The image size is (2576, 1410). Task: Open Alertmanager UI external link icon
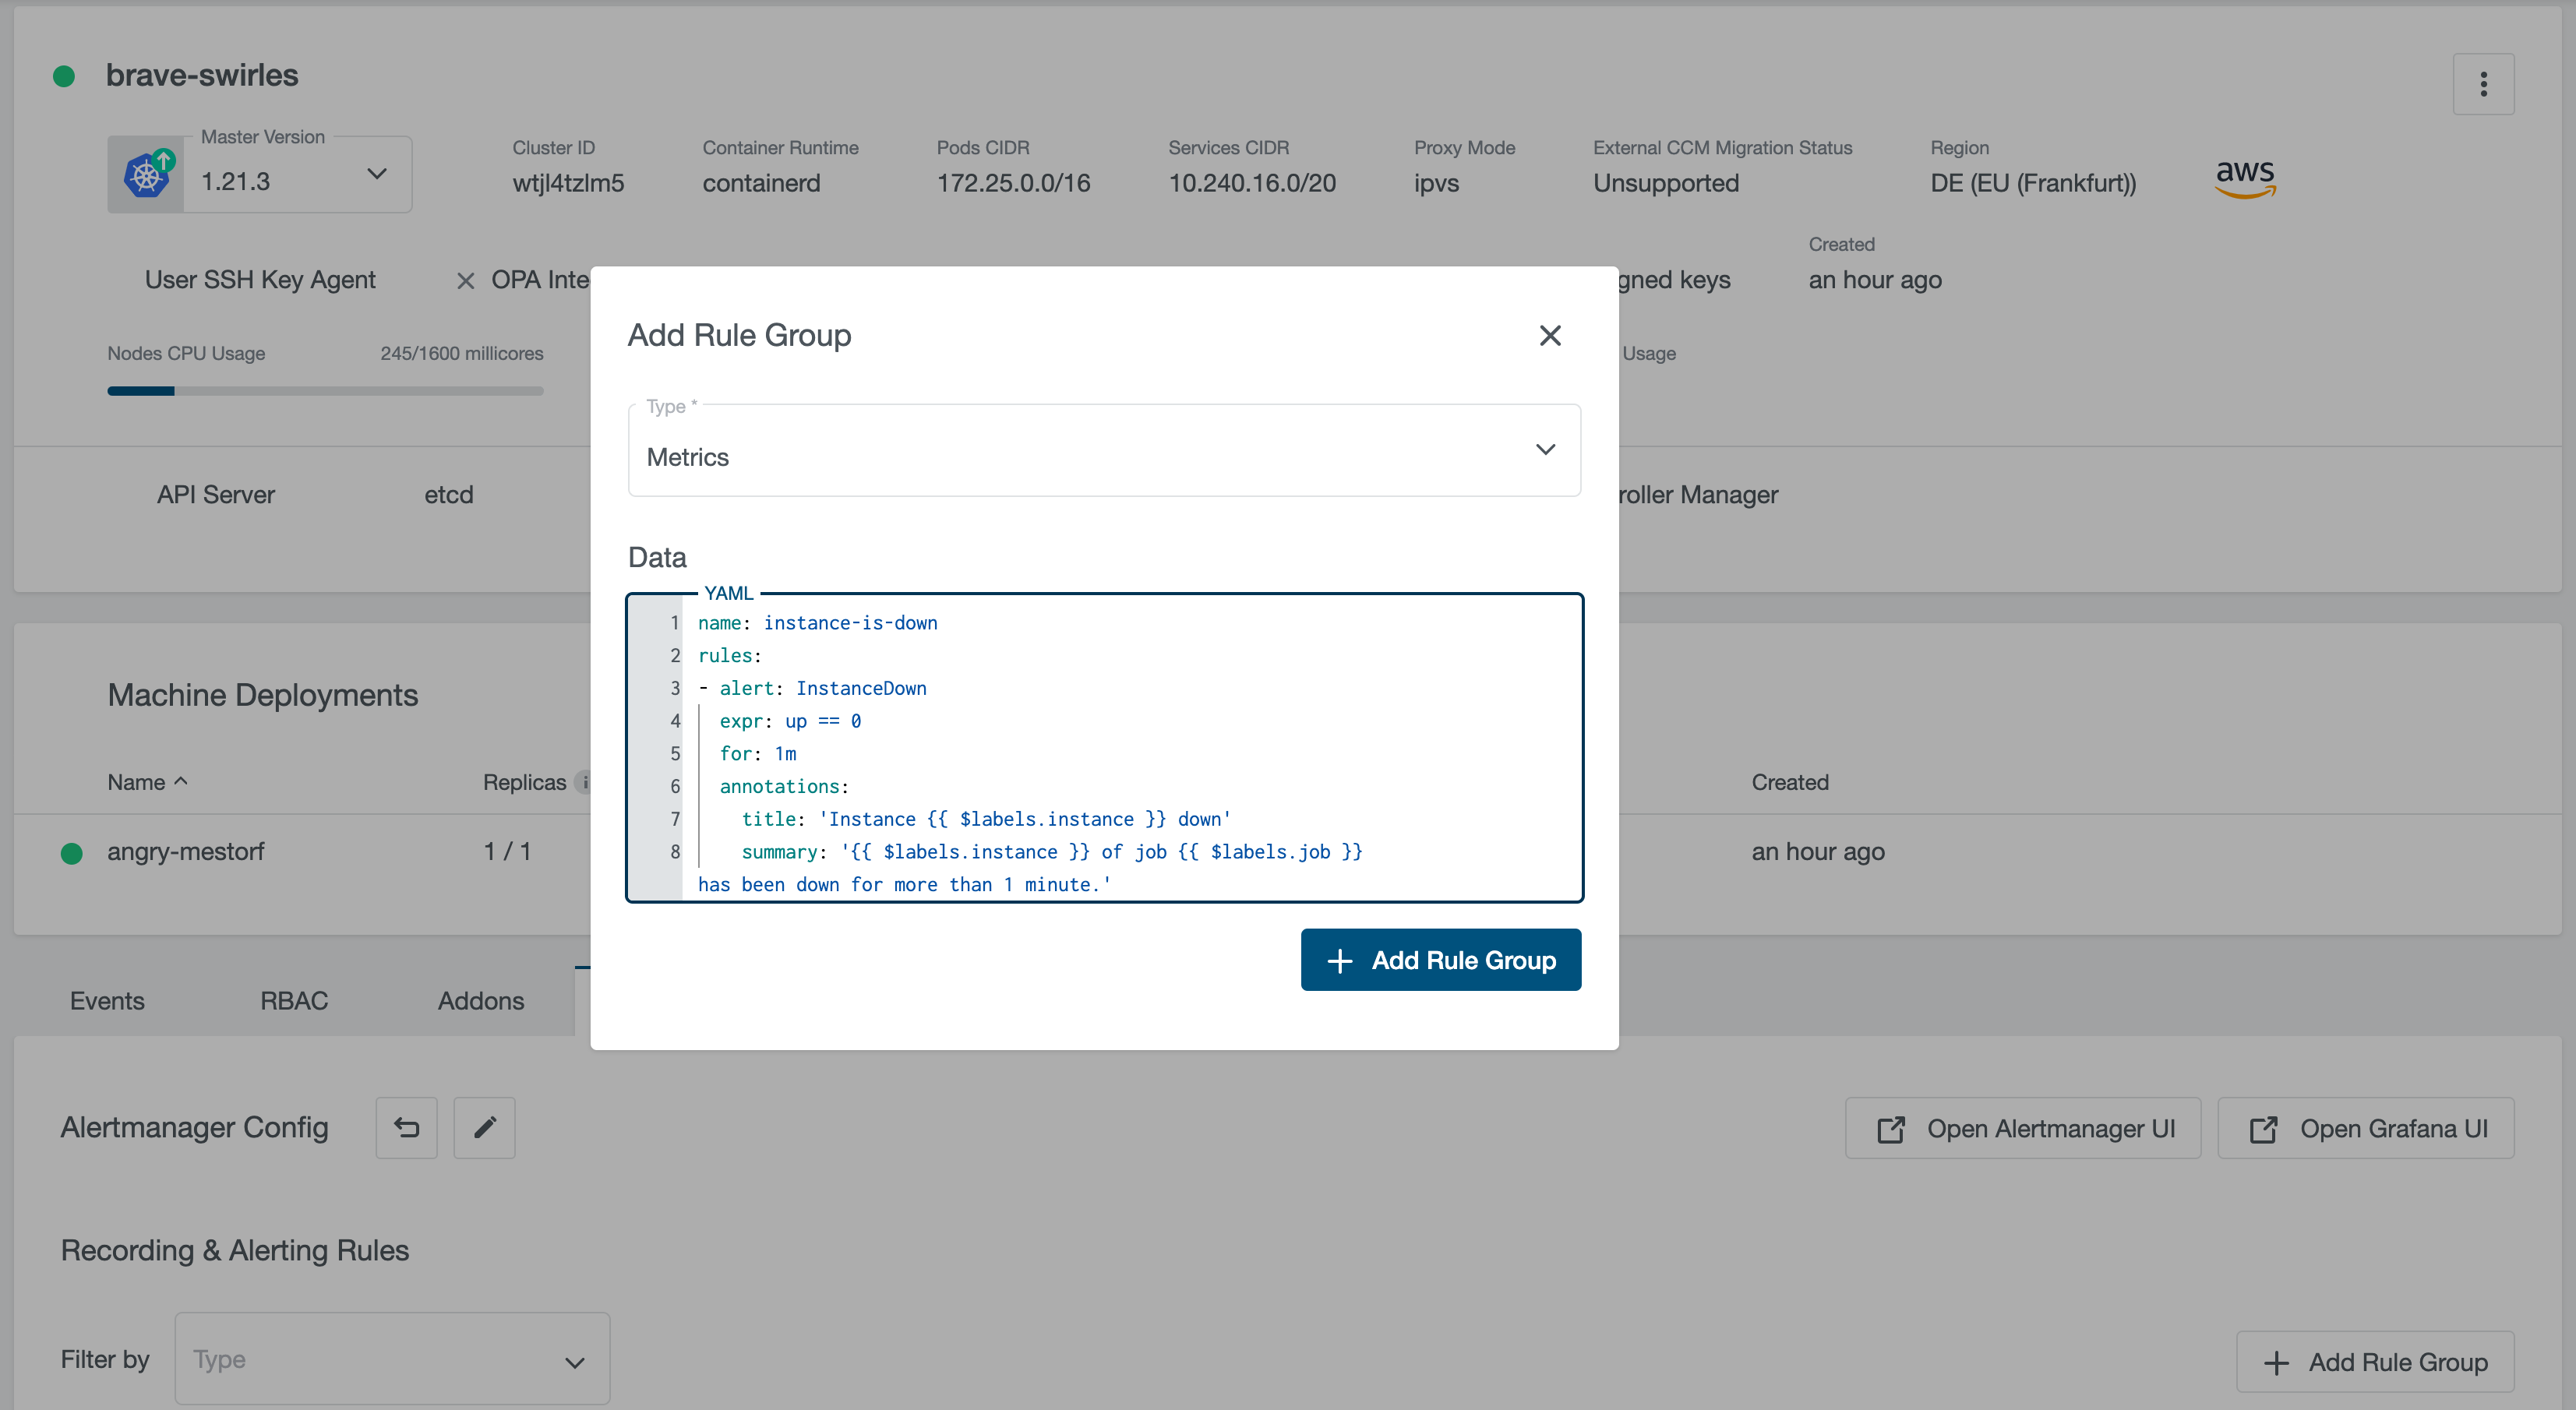[1890, 1129]
